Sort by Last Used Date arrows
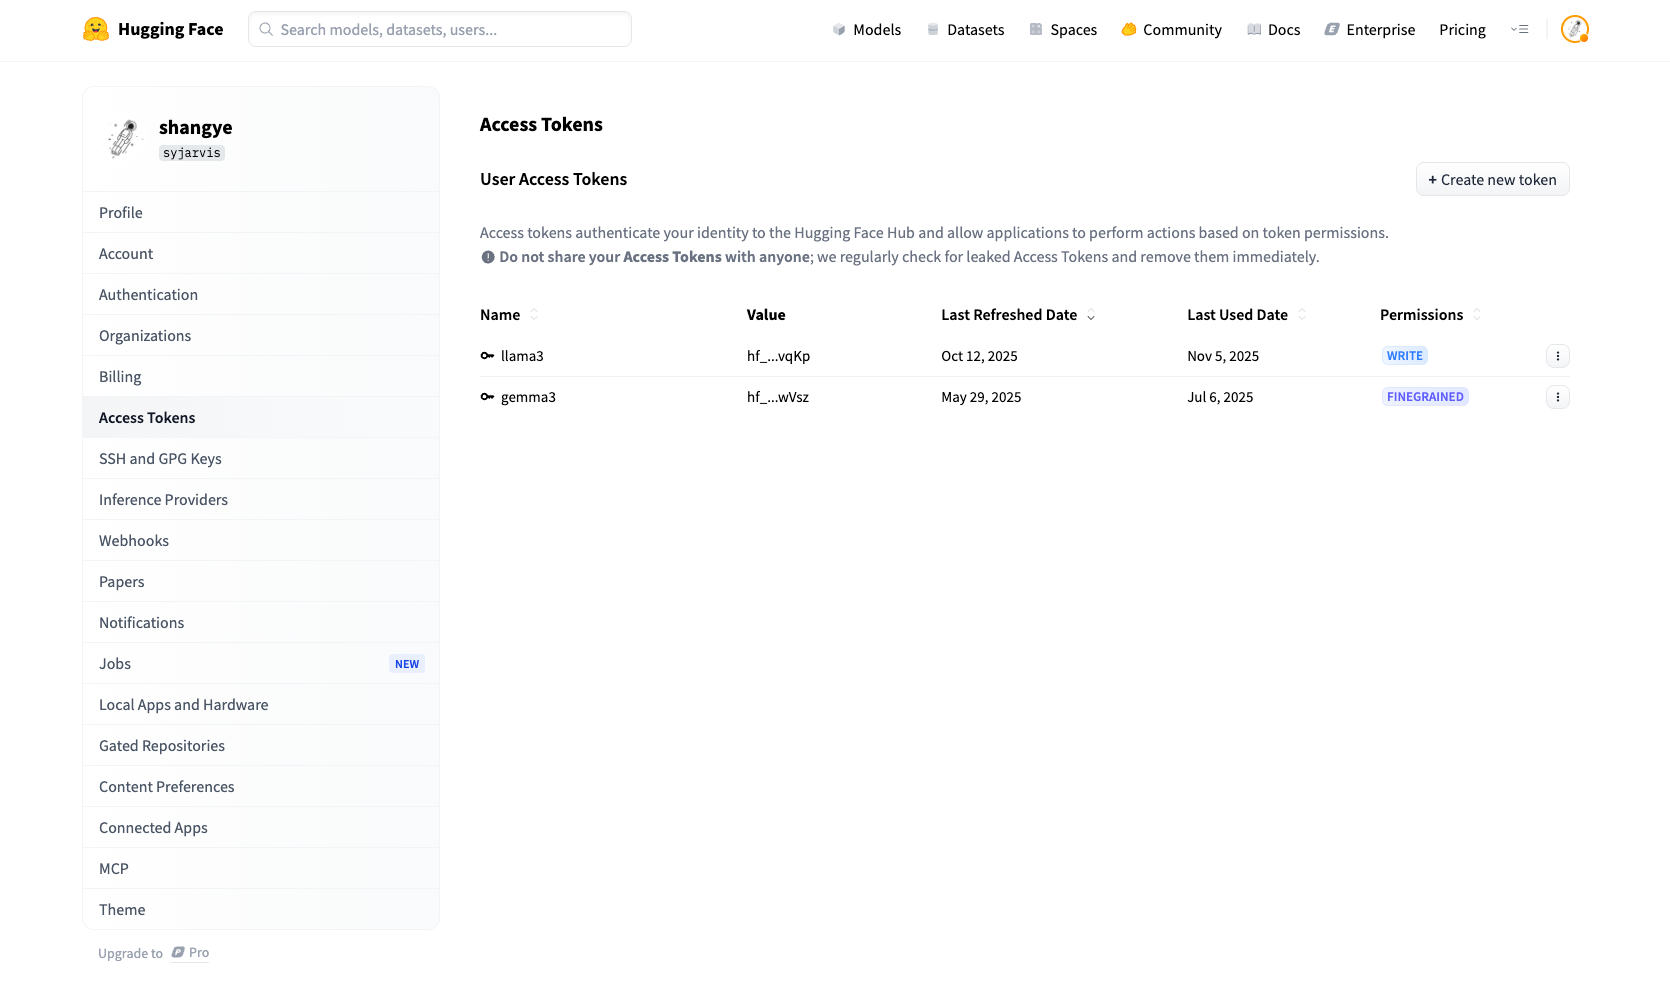The width and height of the screenshot is (1670, 991). [x=1302, y=315]
